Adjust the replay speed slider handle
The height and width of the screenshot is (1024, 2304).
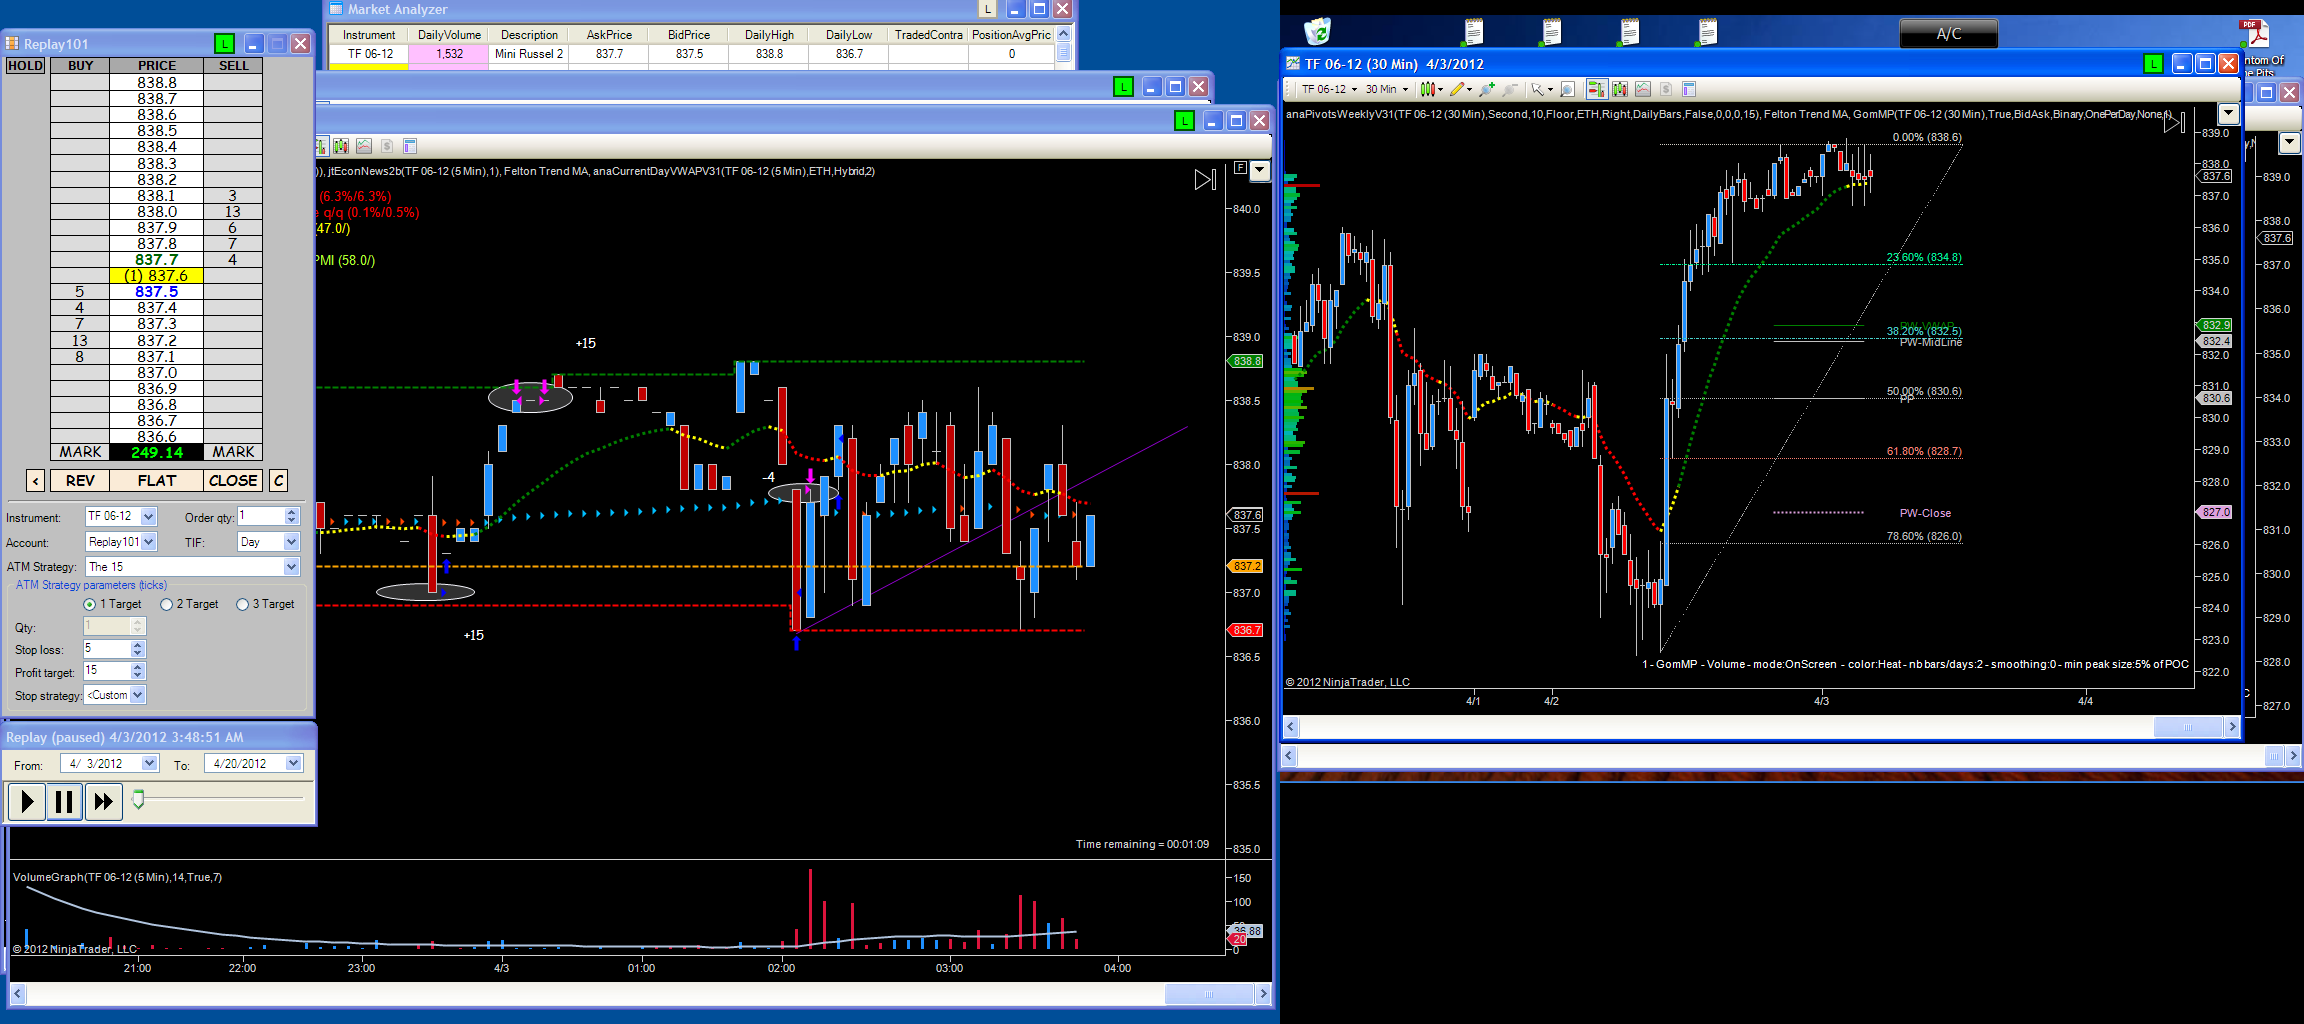click(x=138, y=799)
